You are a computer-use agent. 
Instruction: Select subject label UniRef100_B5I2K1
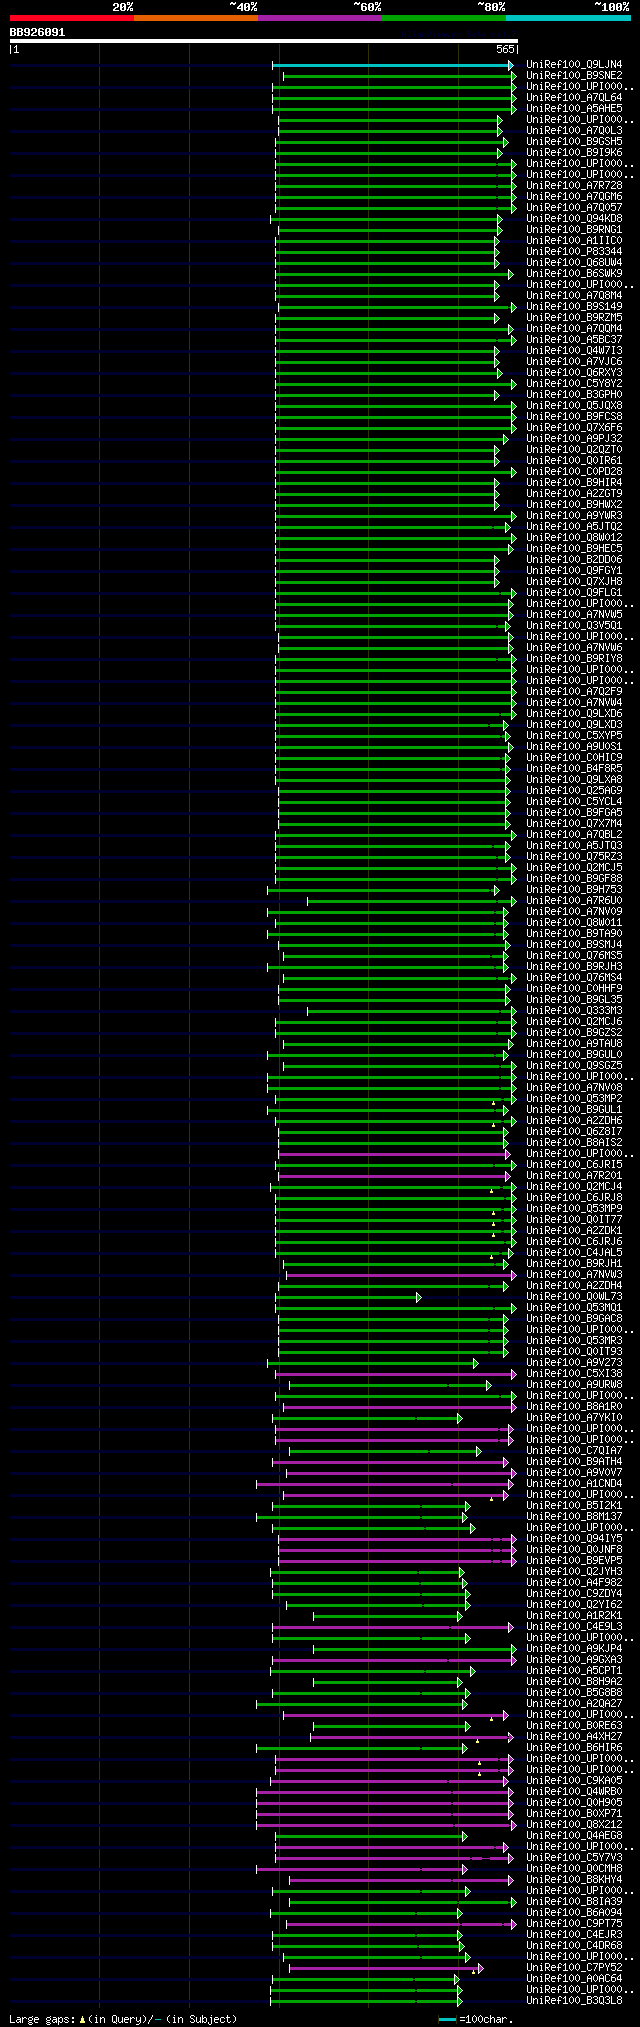click(x=574, y=1506)
